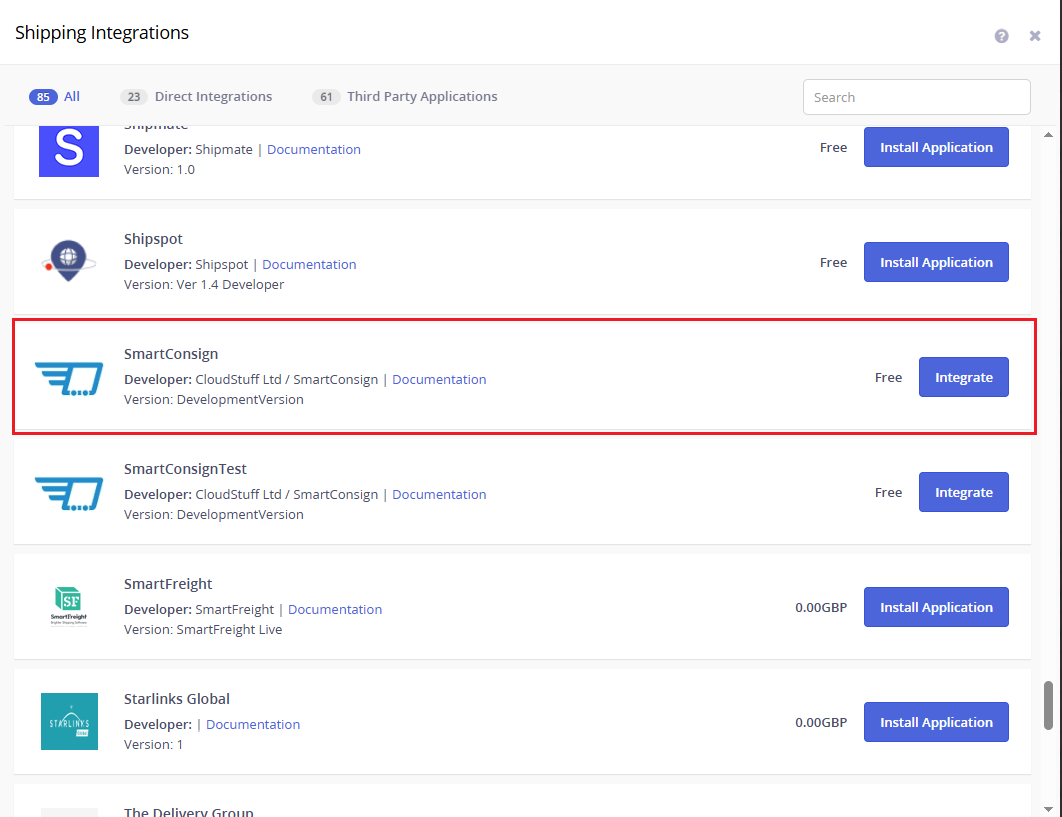Viewport: 1062px width, 817px height.
Task: Select the Starlinks Global title text
Action: click(x=177, y=698)
